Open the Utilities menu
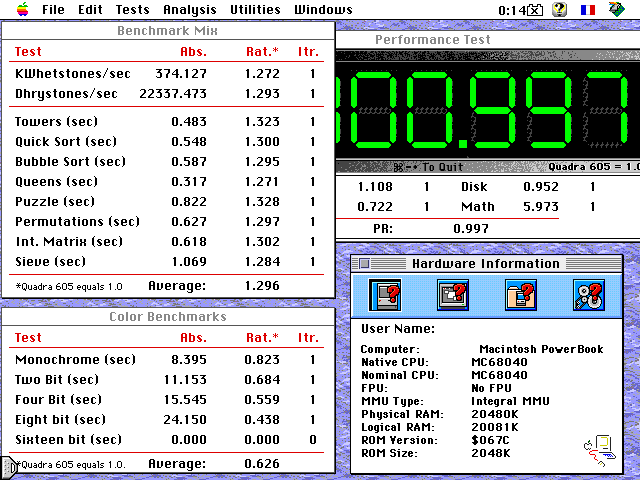This screenshot has width=640, height=480. (255, 9)
